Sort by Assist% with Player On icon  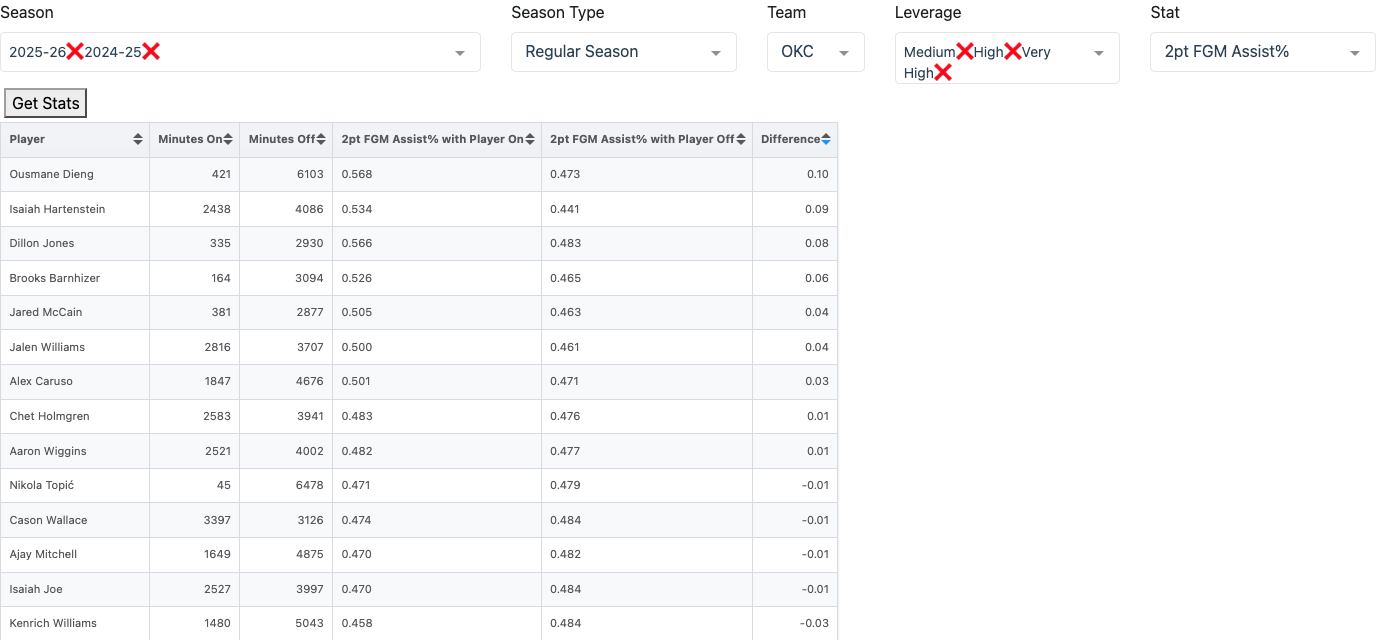tap(530, 140)
